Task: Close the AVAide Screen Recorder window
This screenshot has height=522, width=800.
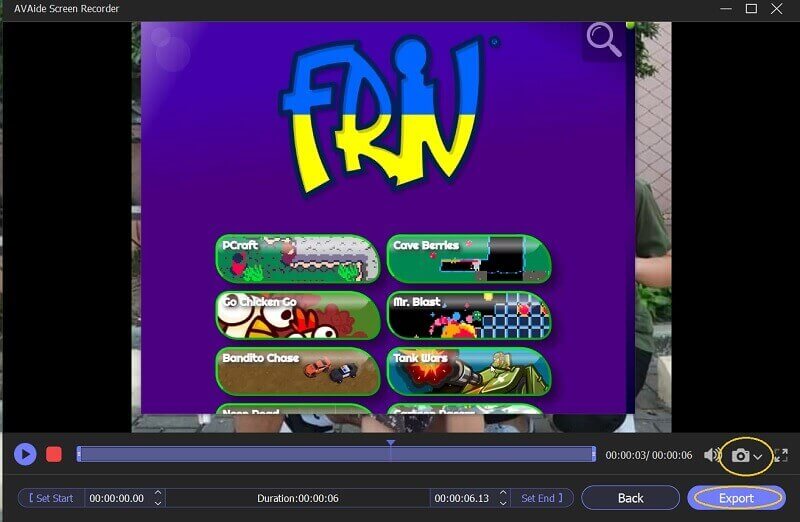Action: [777, 9]
